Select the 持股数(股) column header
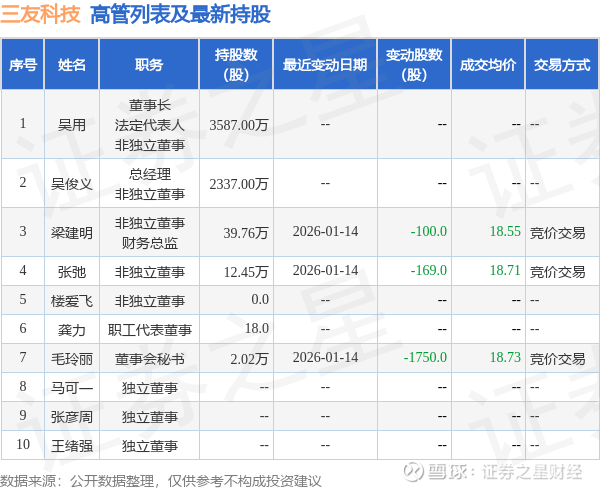600x490 pixels. click(236, 65)
